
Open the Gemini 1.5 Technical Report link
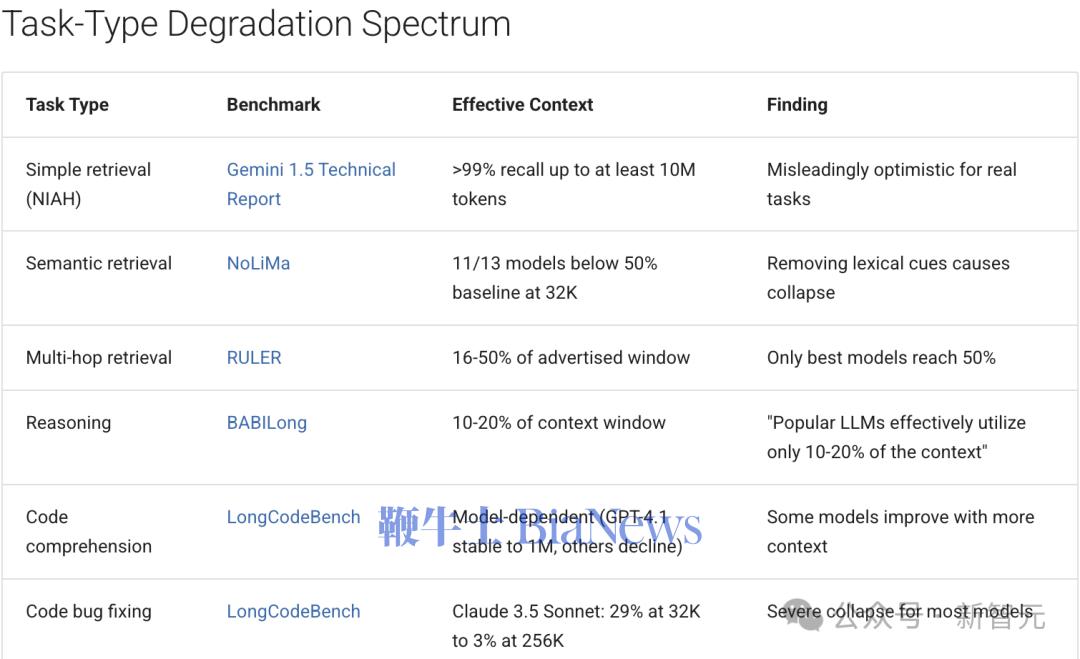[x=311, y=184]
